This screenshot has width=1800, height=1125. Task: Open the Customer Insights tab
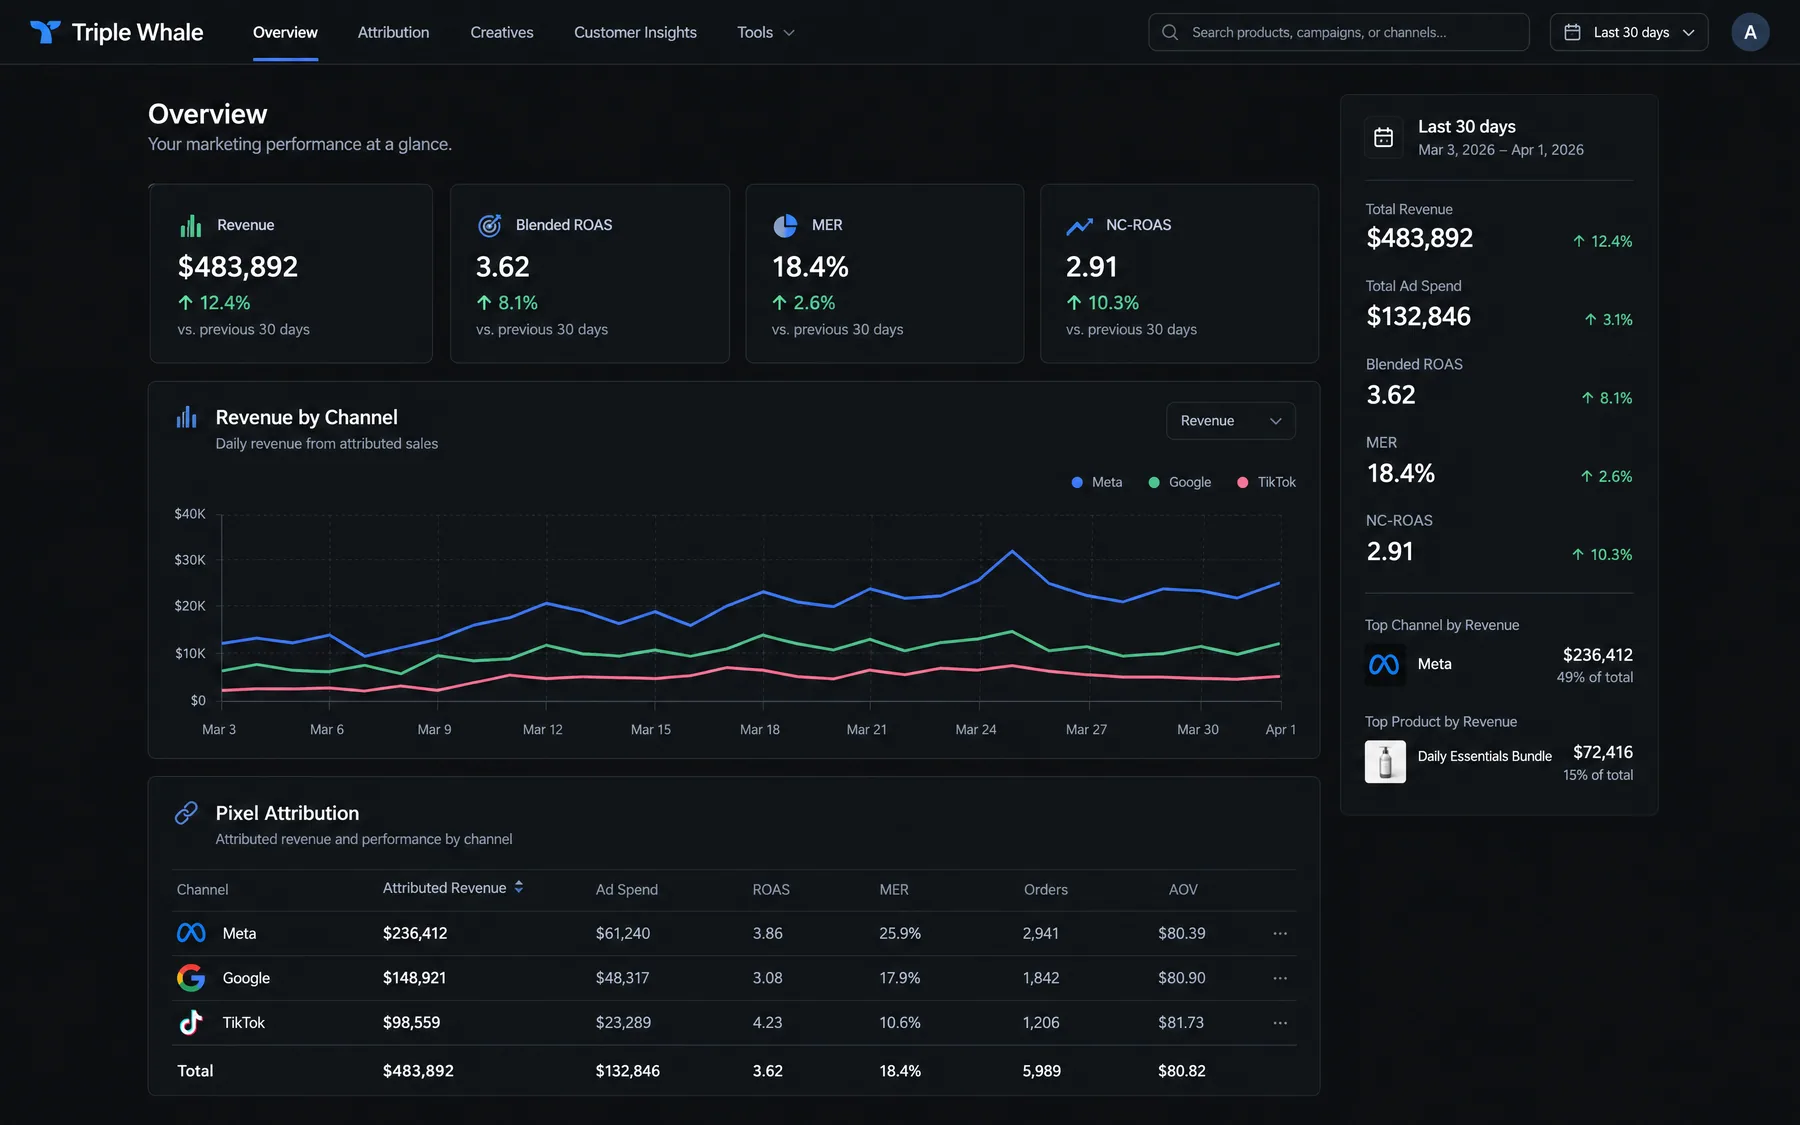click(635, 32)
